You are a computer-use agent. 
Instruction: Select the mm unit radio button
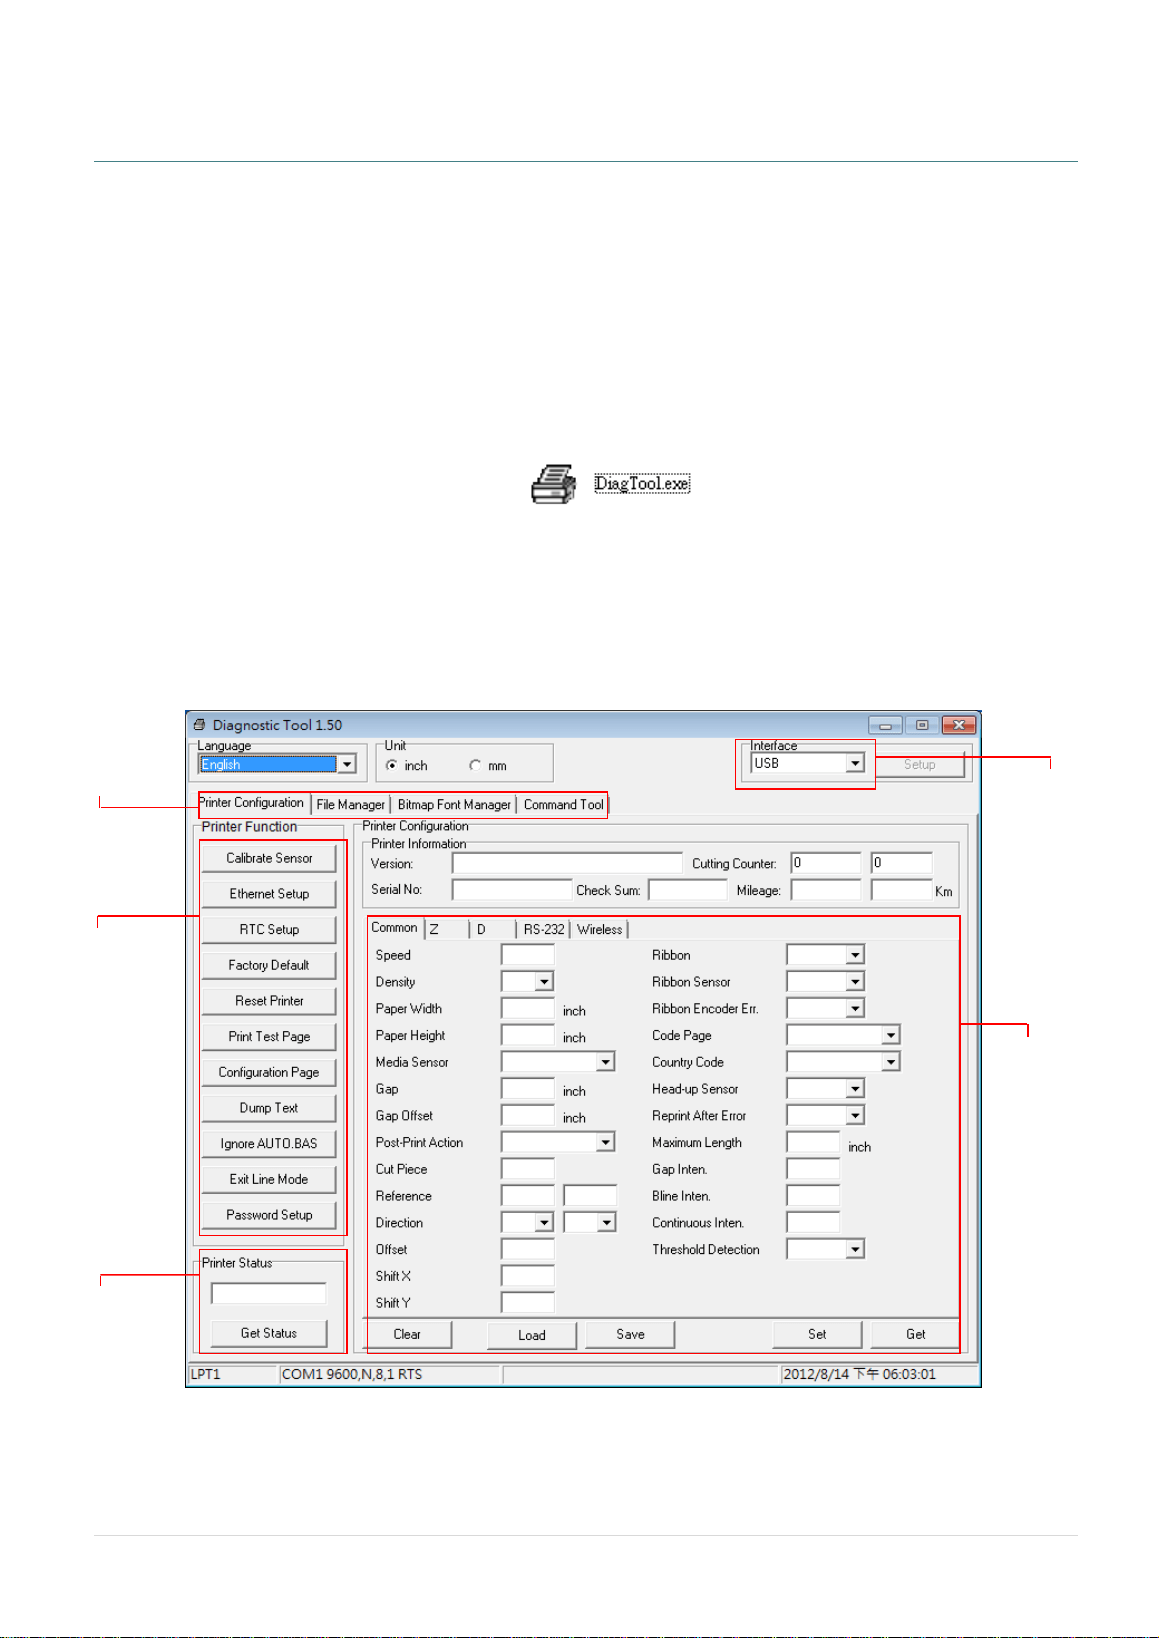pyautogui.click(x=475, y=765)
